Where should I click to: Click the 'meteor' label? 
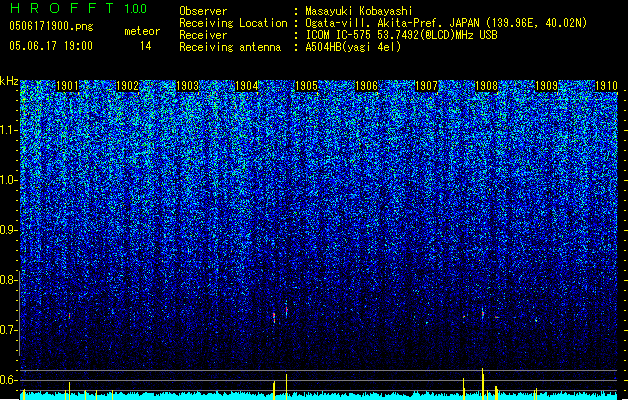(x=142, y=31)
